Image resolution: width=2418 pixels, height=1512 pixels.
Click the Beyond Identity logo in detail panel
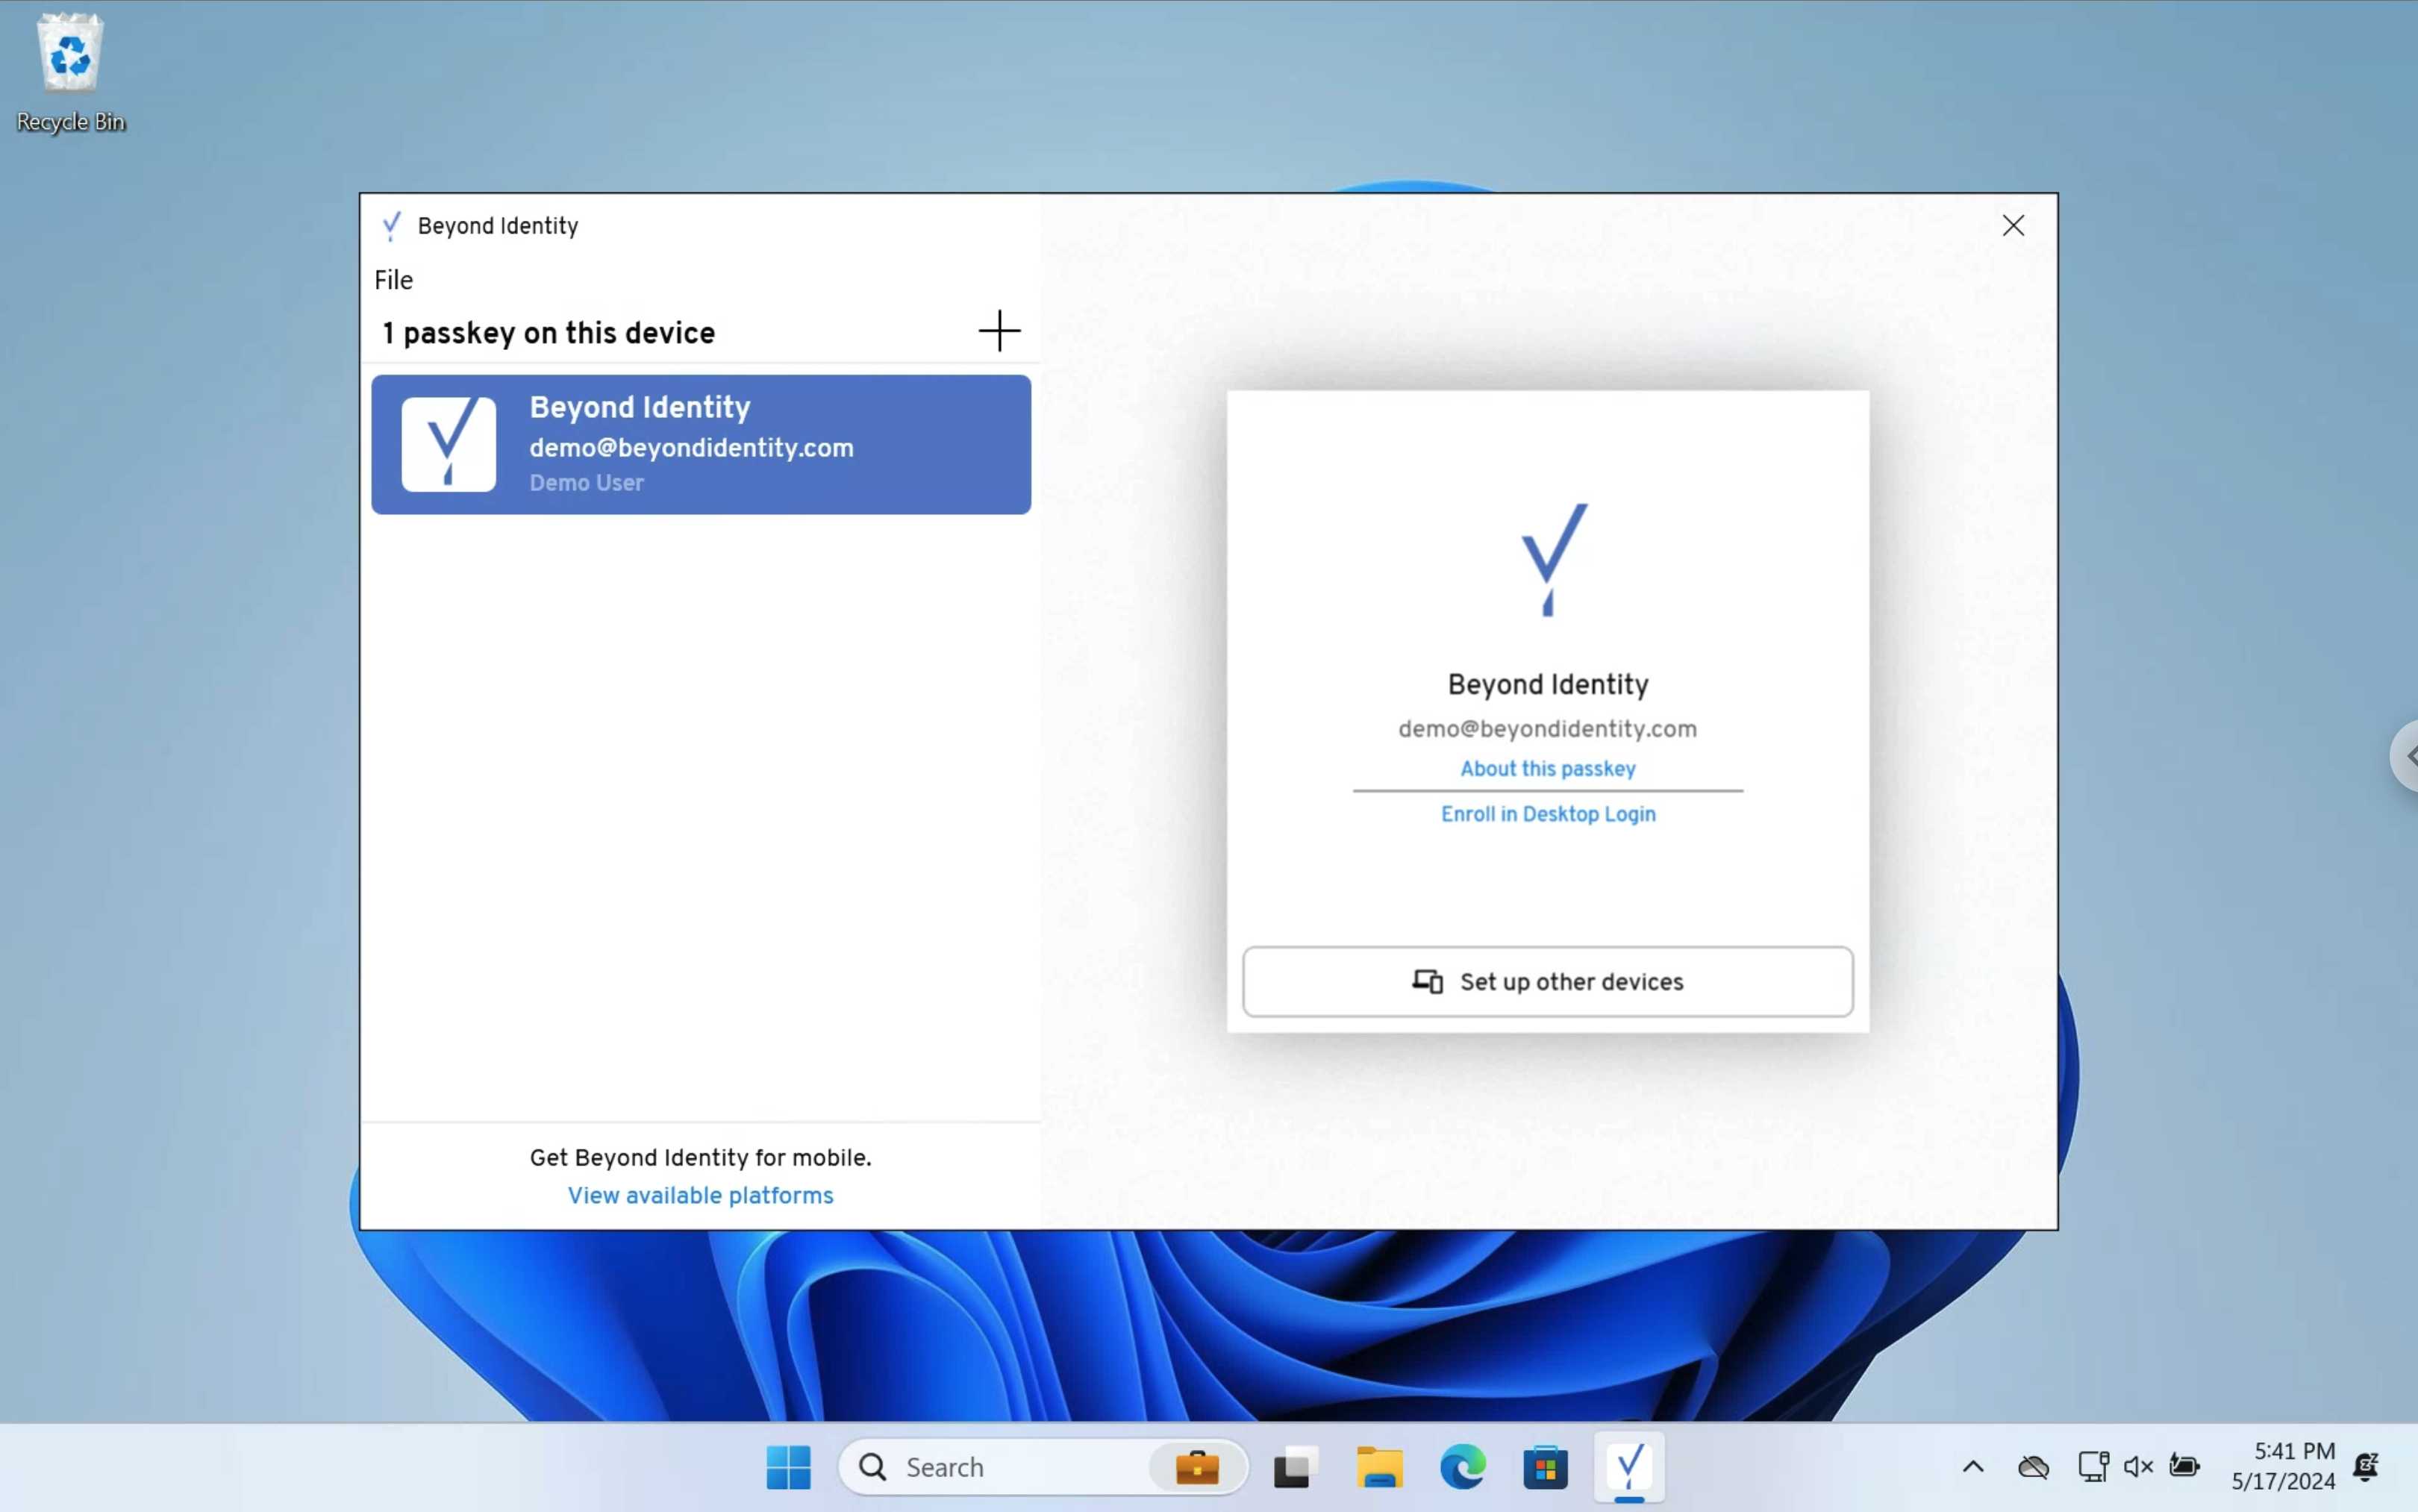pyautogui.click(x=1547, y=557)
